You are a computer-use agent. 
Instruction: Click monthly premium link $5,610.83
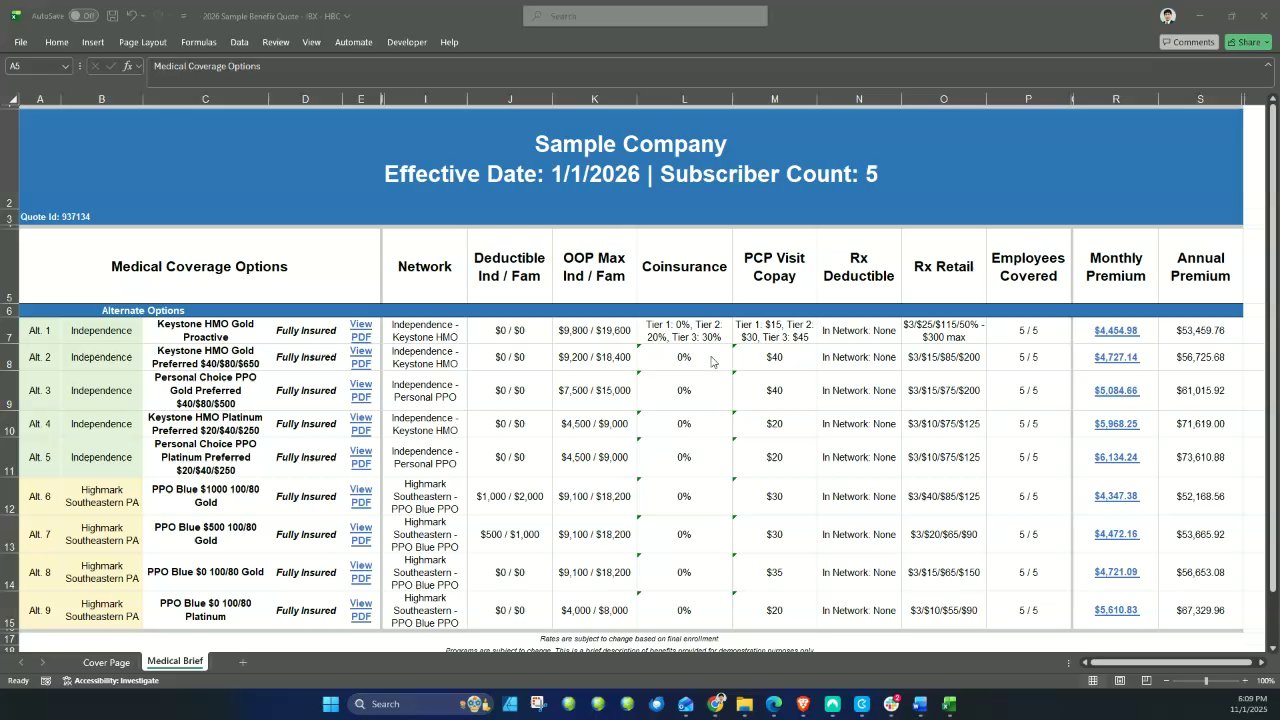[x=1116, y=610]
